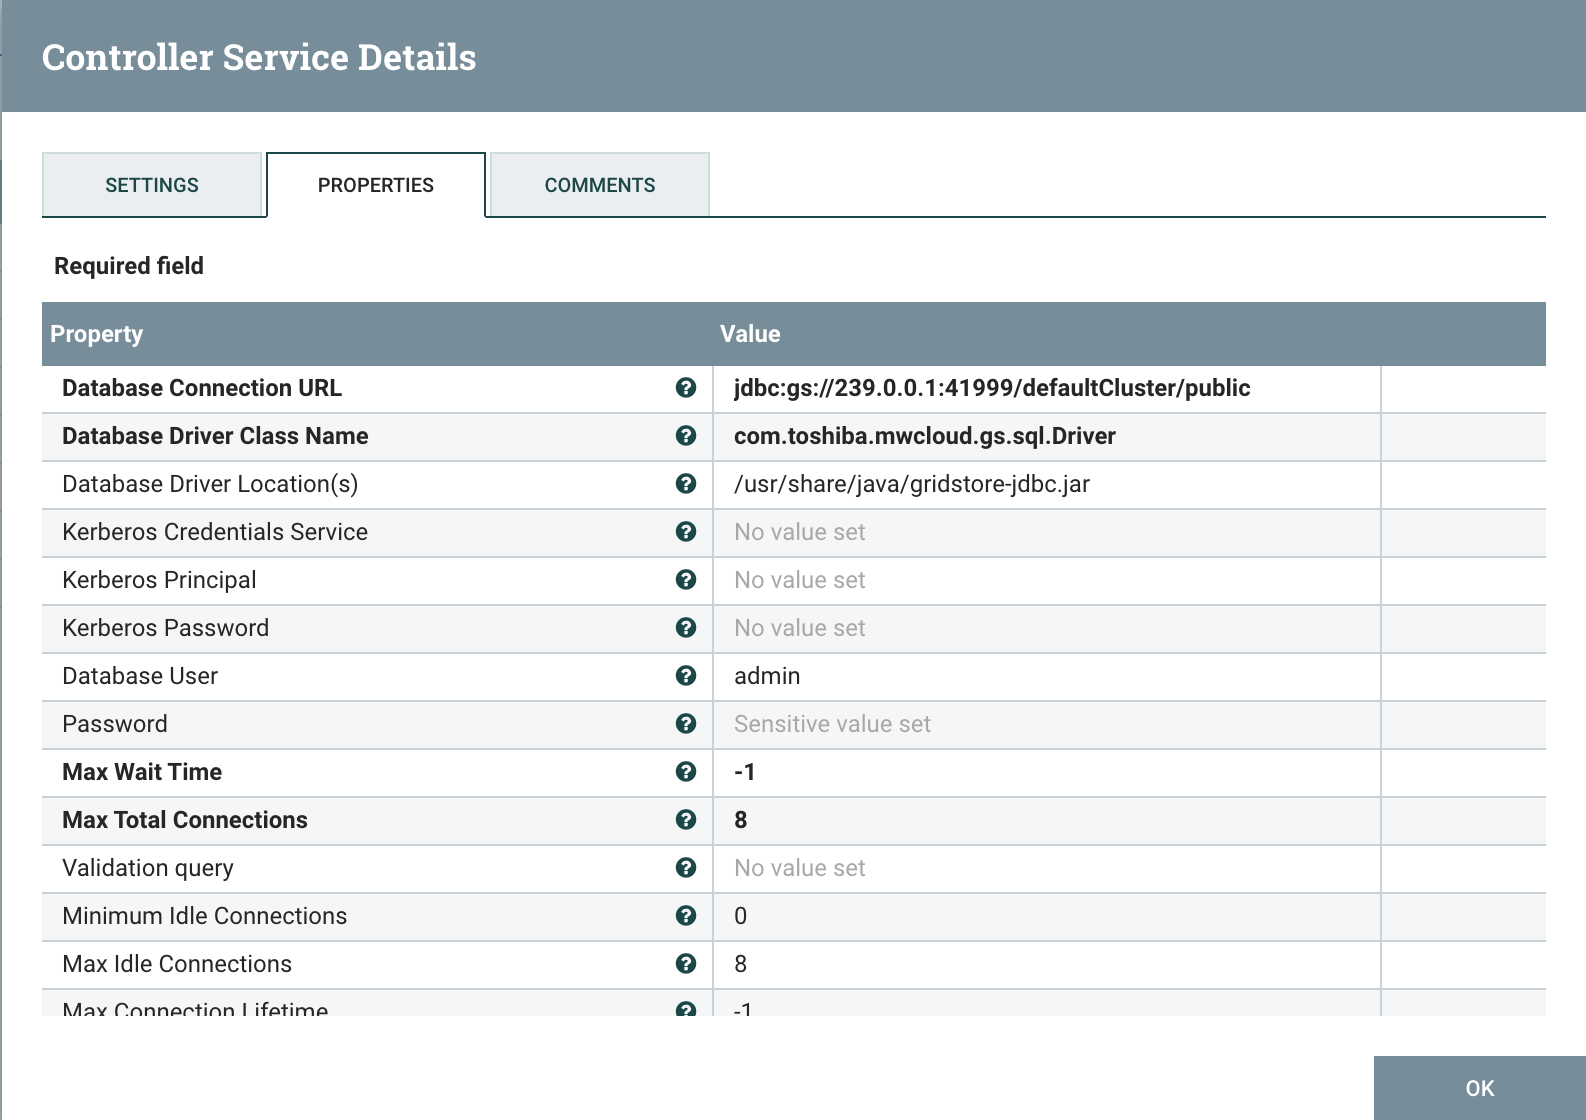Screen dimensions: 1586x1120
Task: Select the Max Total Connections value 8
Action: (741, 820)
